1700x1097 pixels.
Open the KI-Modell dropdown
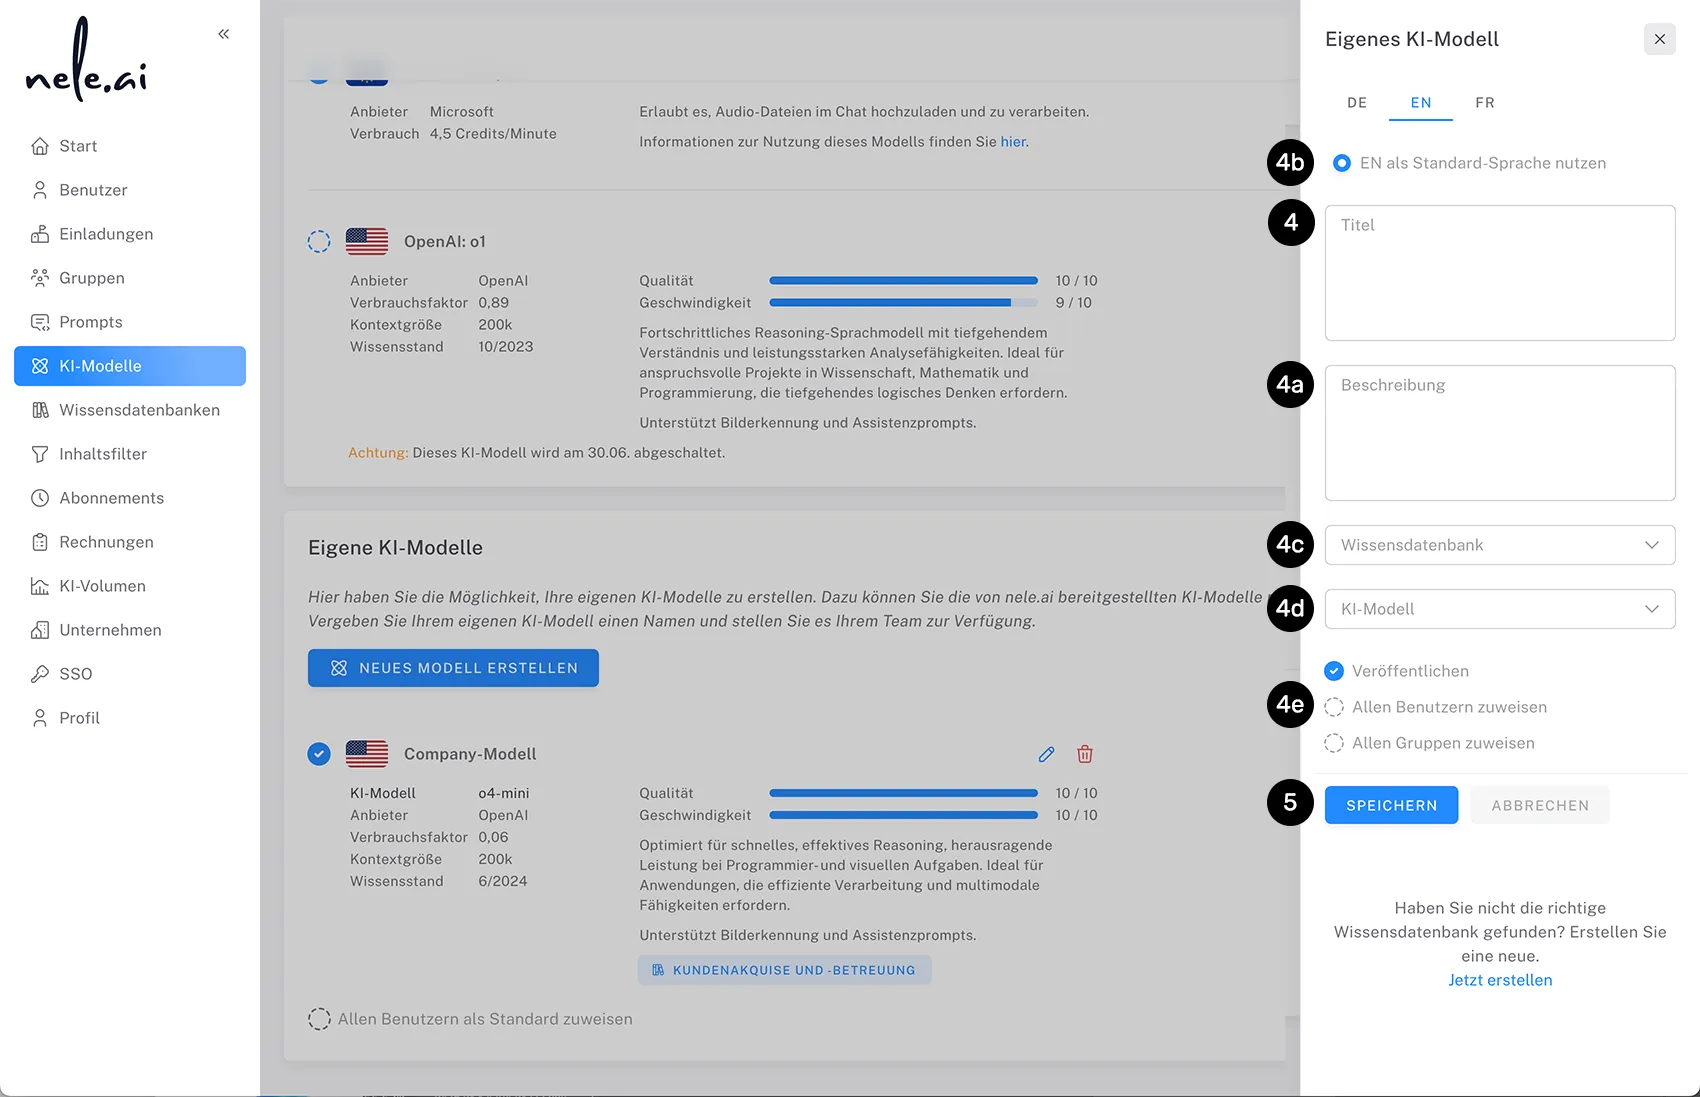1500,609
